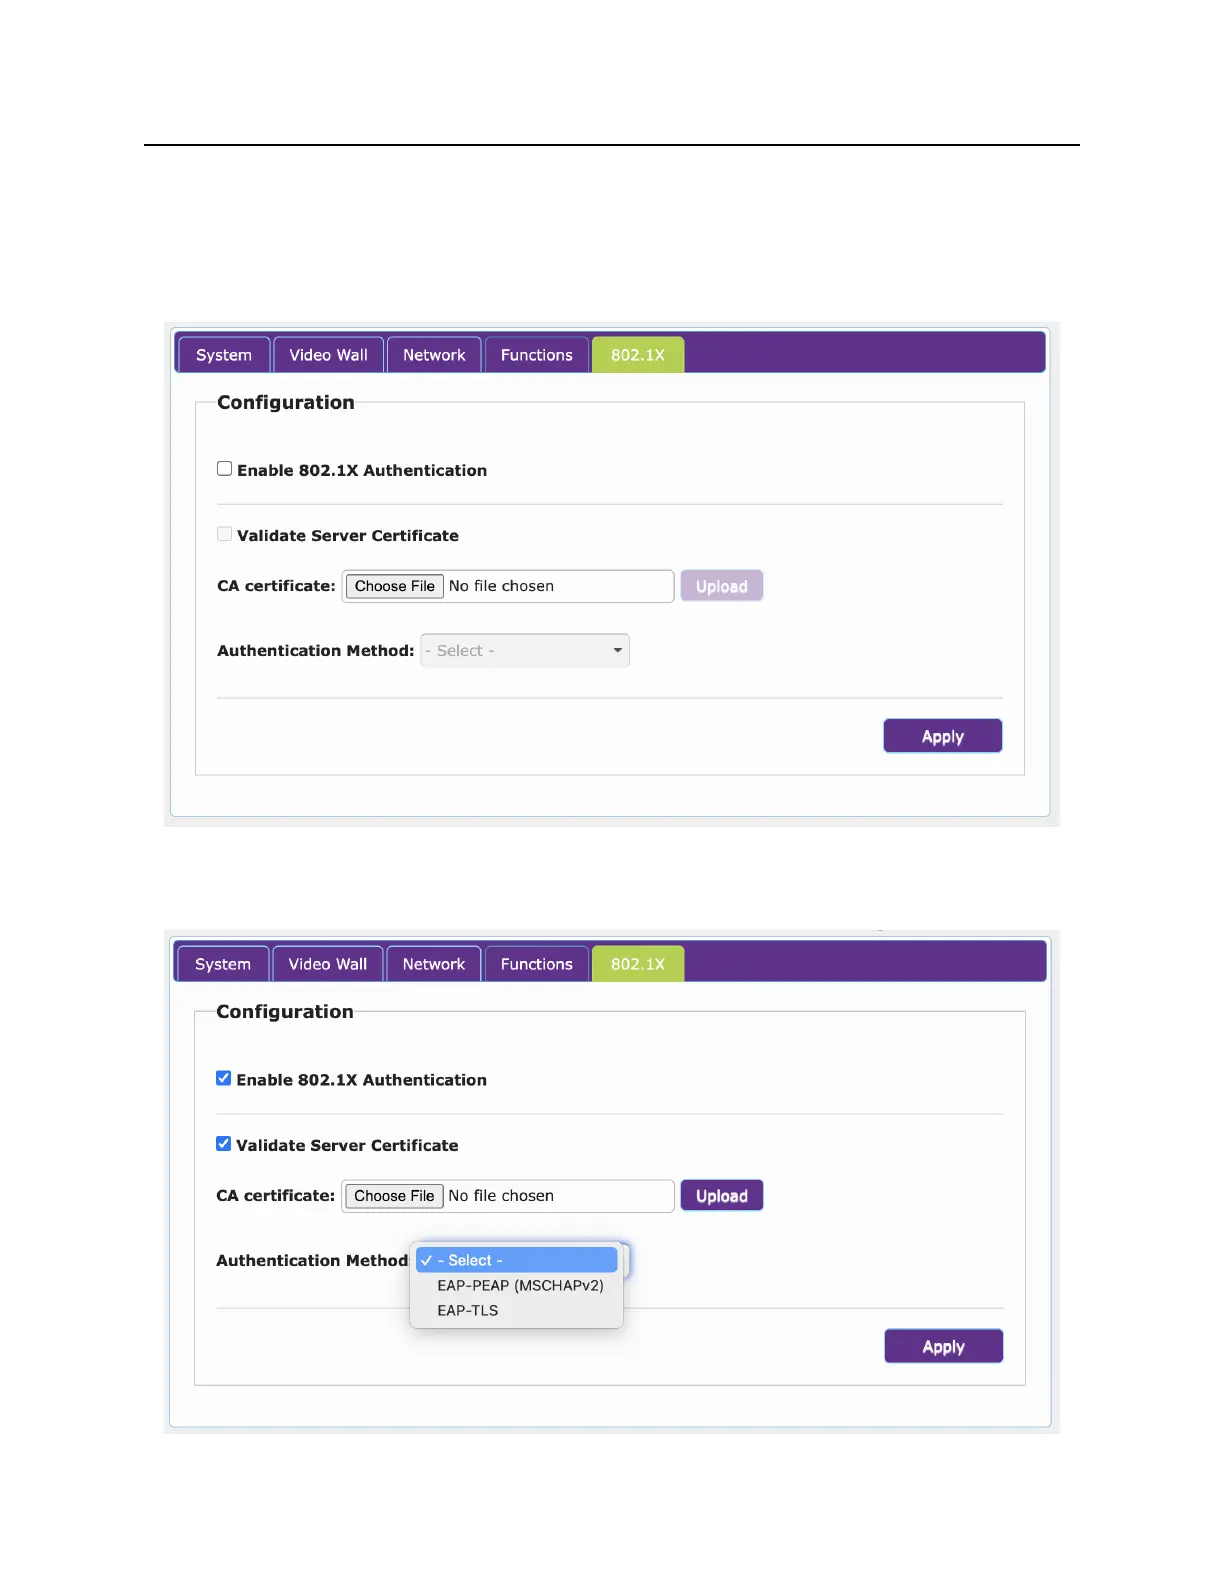Image resolution: width=1224 pixels, height=1584 pixels.
Task: Uncheck Enable 802.1X Authentication in the bottom panel
Action: [x=224, y=1078]
